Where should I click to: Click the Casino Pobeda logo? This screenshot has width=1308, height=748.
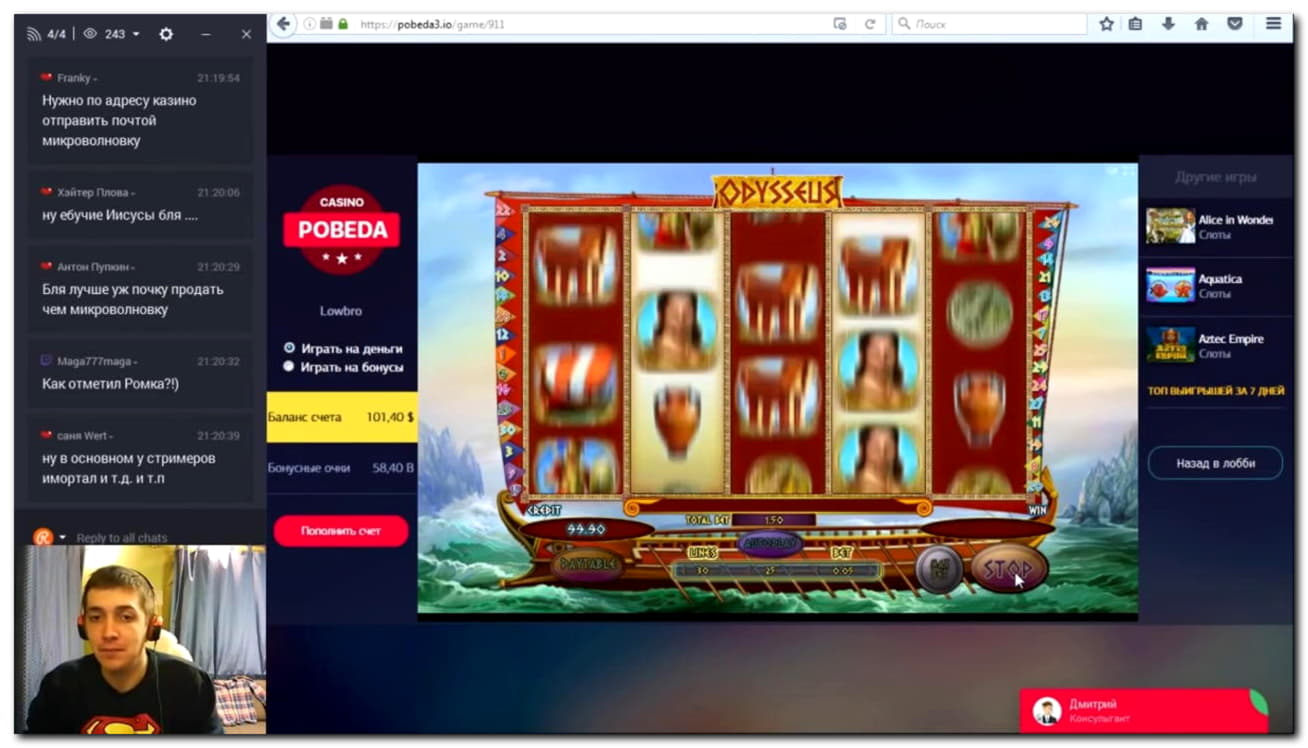click(x=342, y=230)
